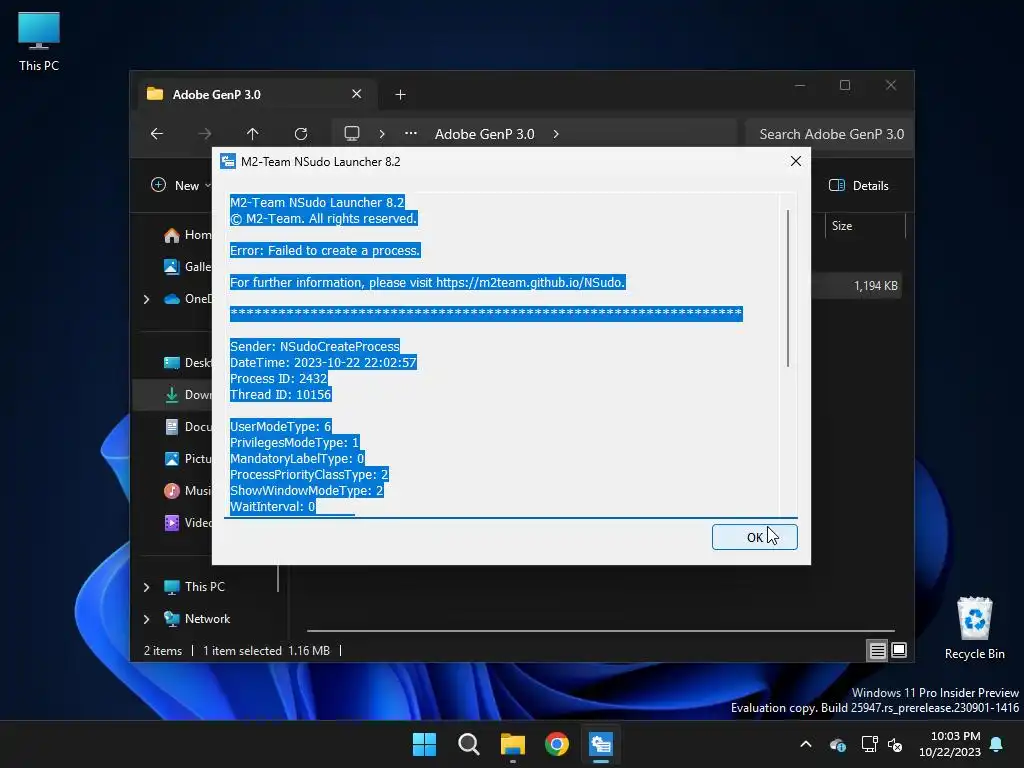Open Pictures in Explorer quick access
This screenshot has height=768, width=1024.
coord(187,458)
